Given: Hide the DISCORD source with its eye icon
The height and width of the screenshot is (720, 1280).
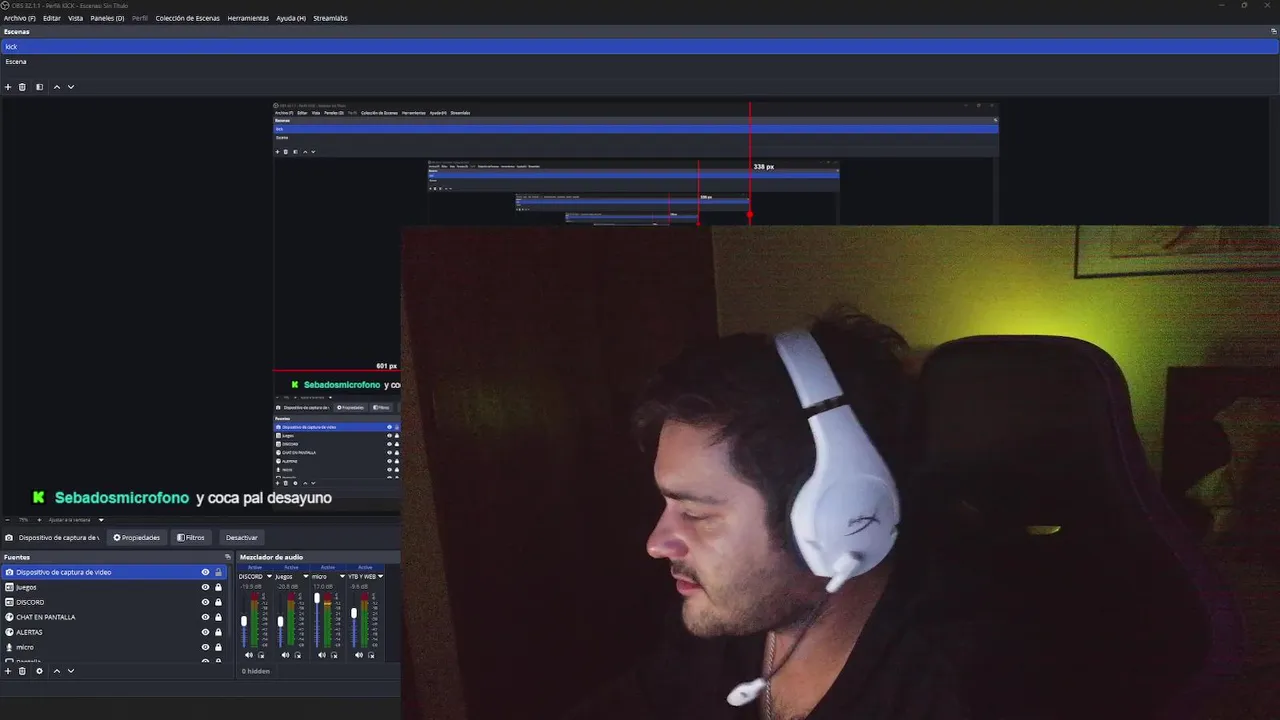Looking at the screenshot, I should (x=205, y=602).
